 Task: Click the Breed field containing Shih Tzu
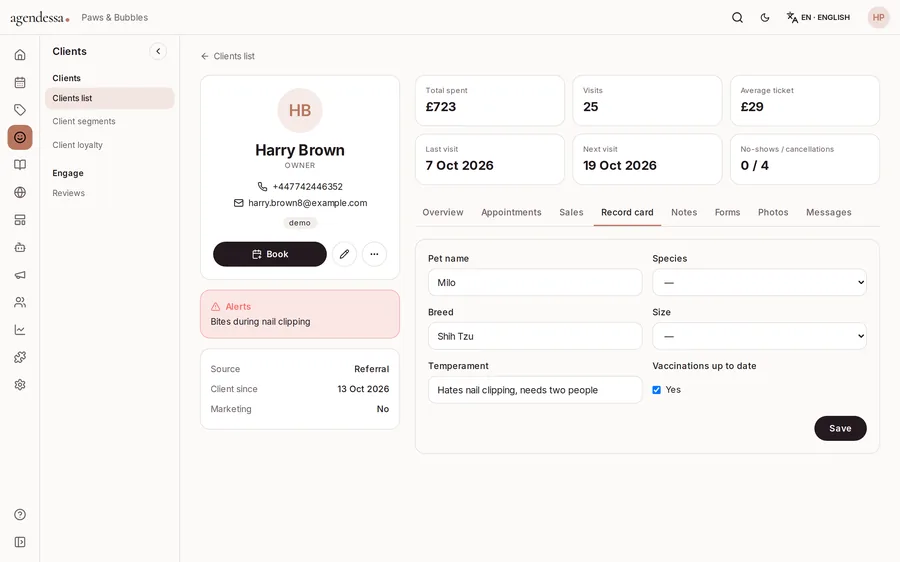[x=535, y=336]
